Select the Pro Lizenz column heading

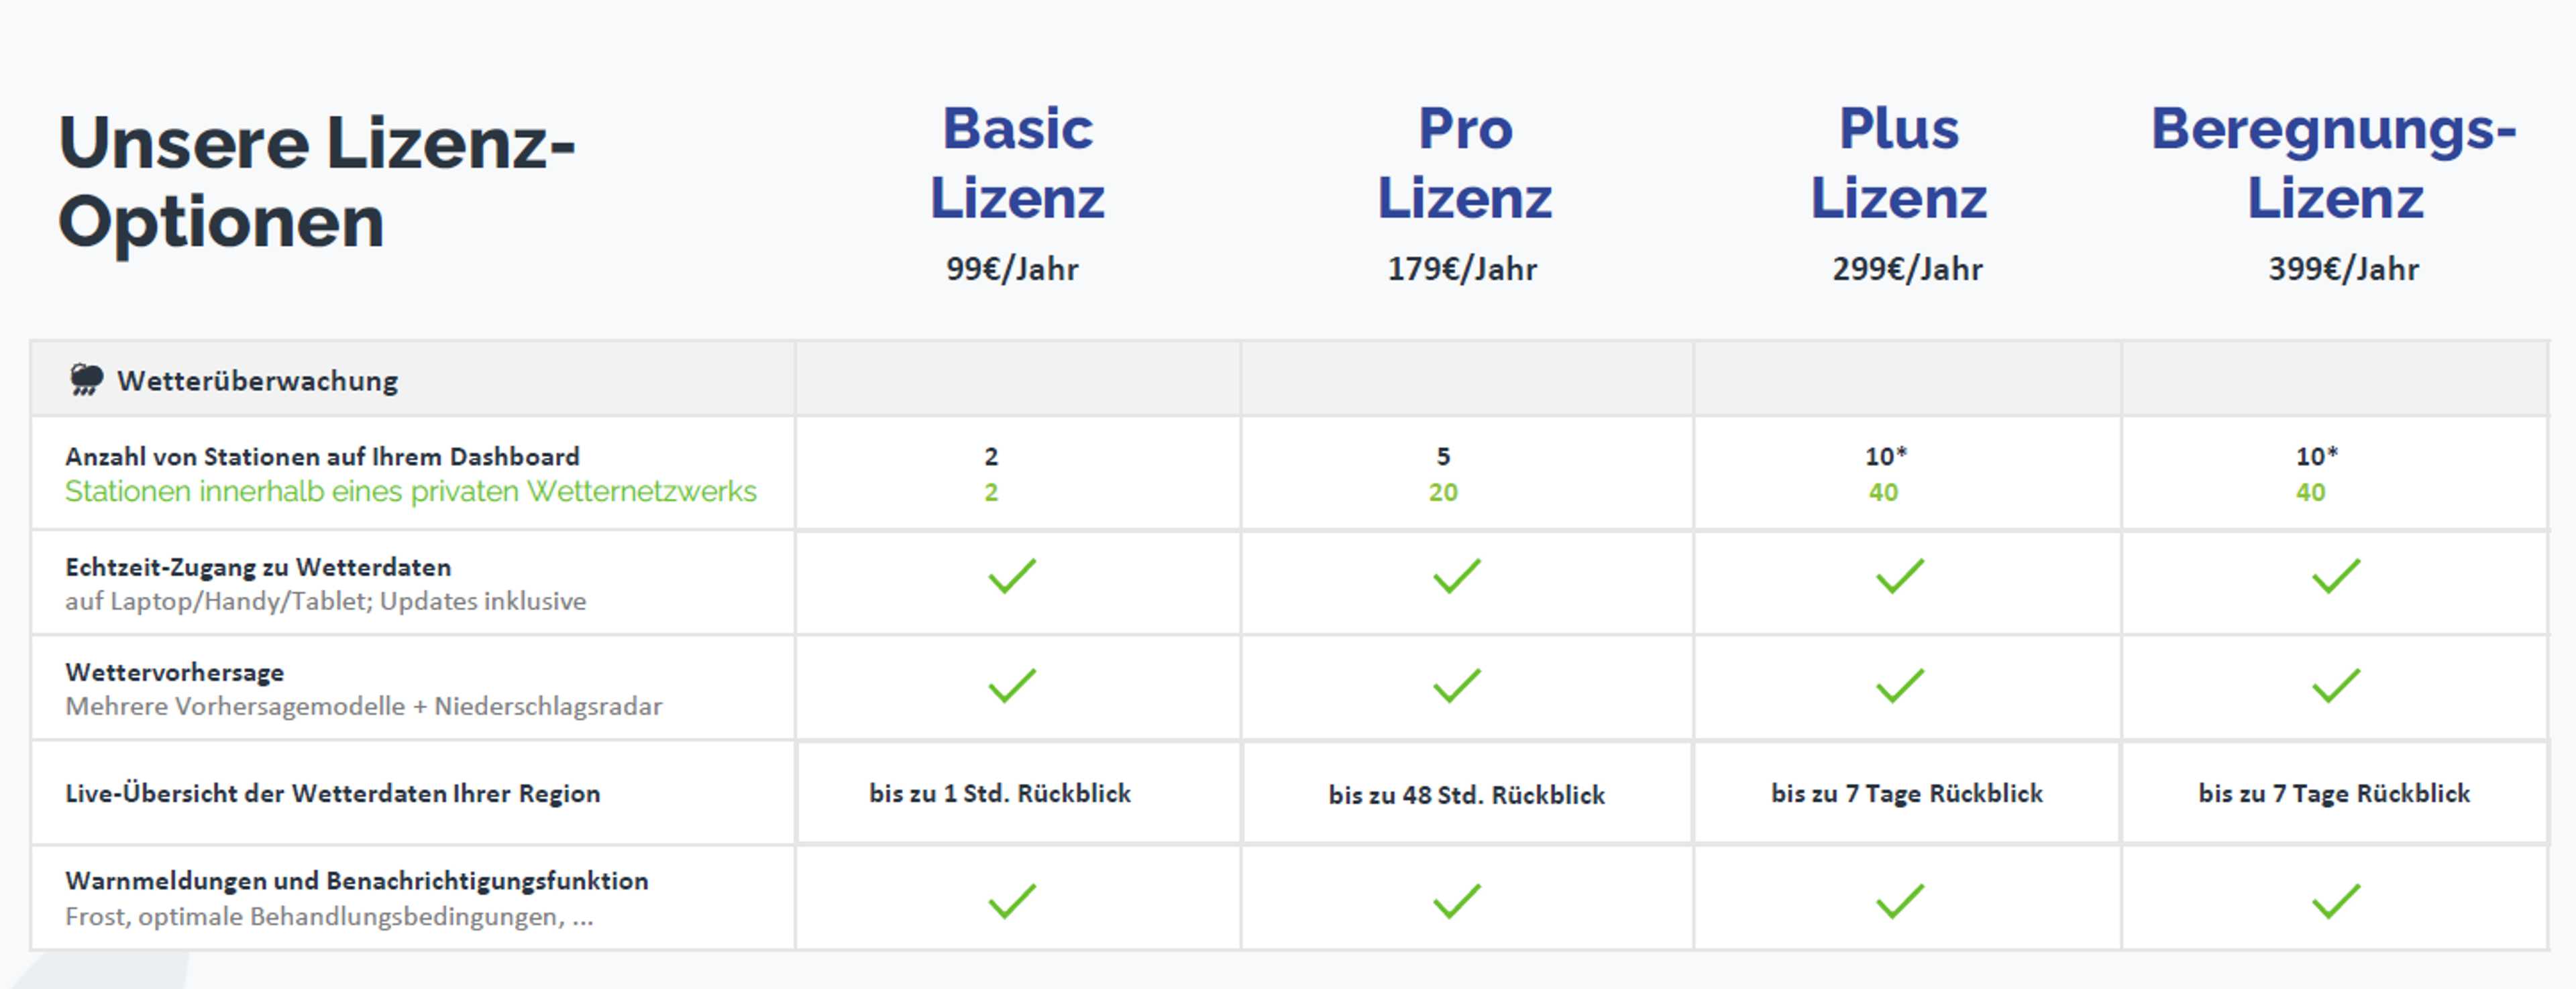tap(1465, 163)
